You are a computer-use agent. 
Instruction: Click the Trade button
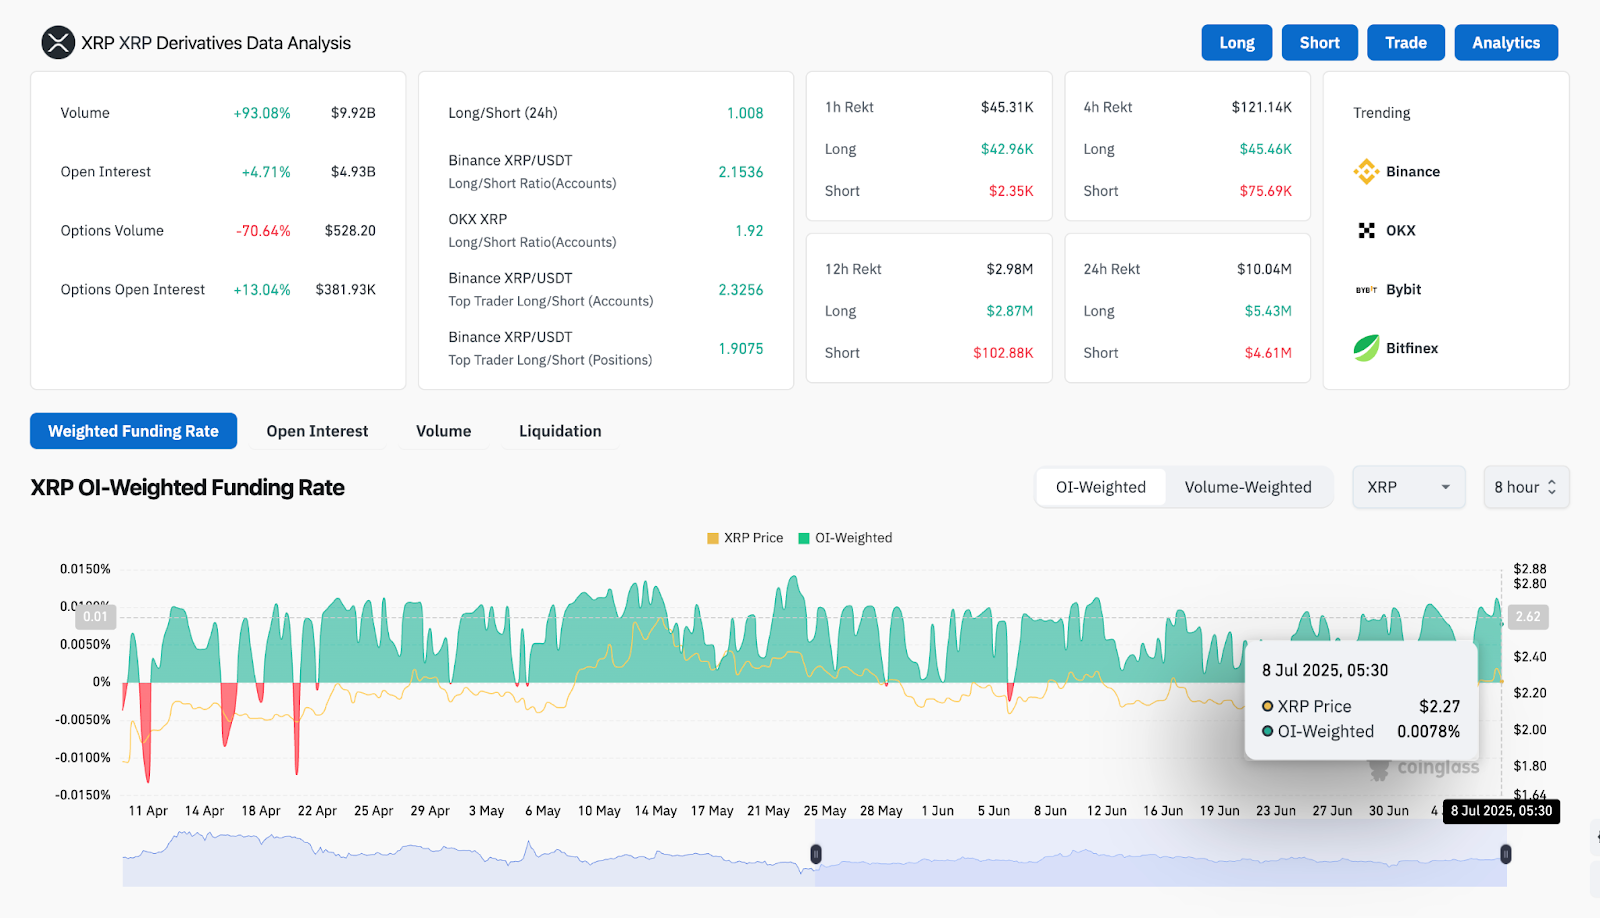[x=1405, y=43]
